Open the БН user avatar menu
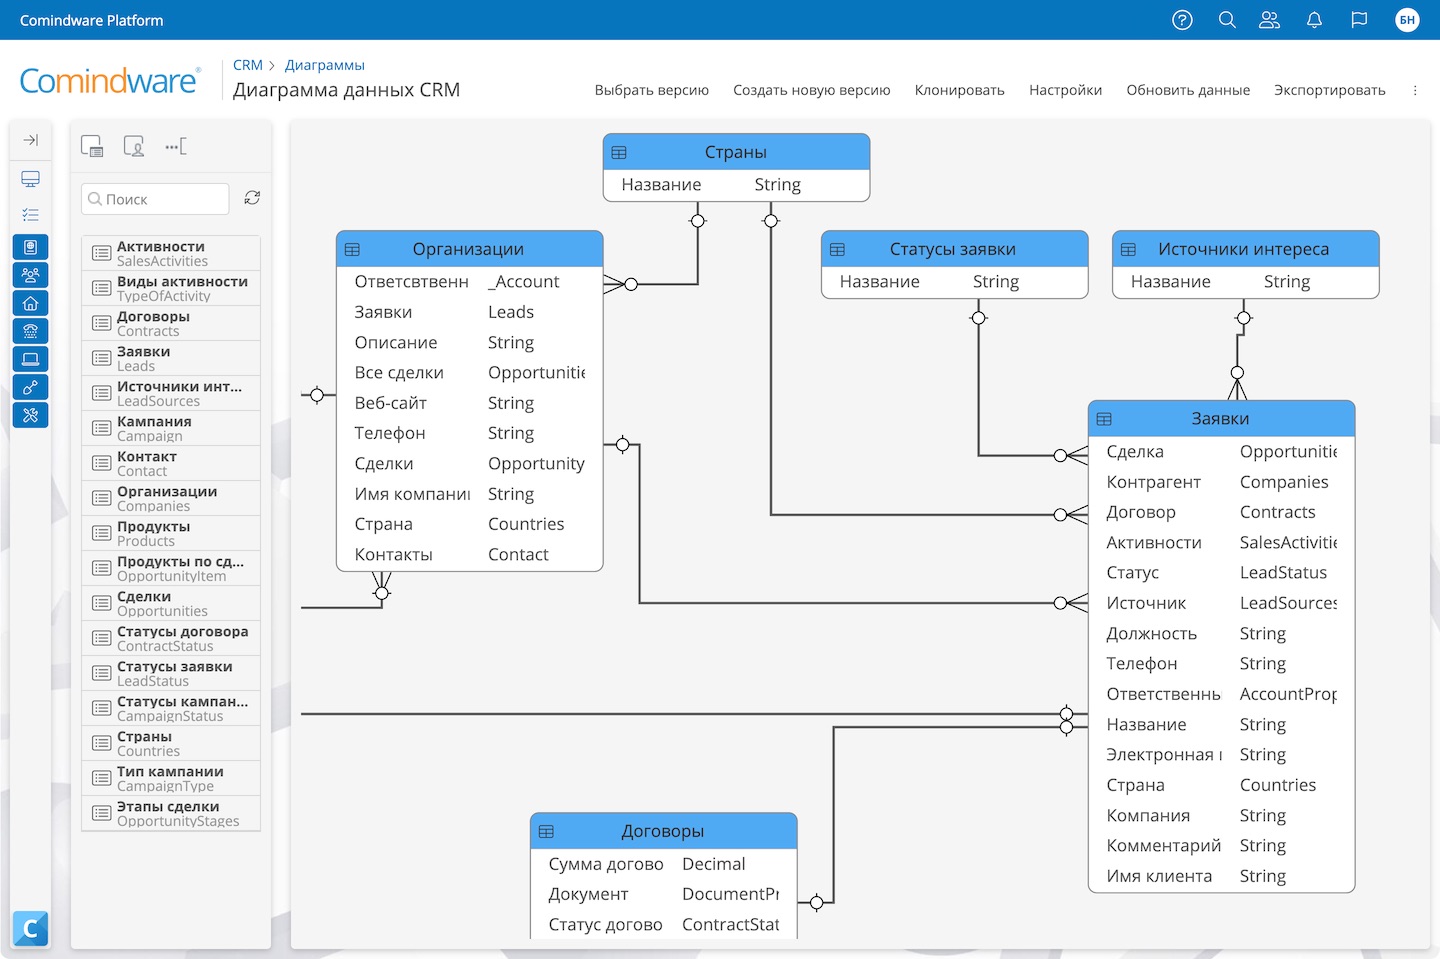 1407,20
